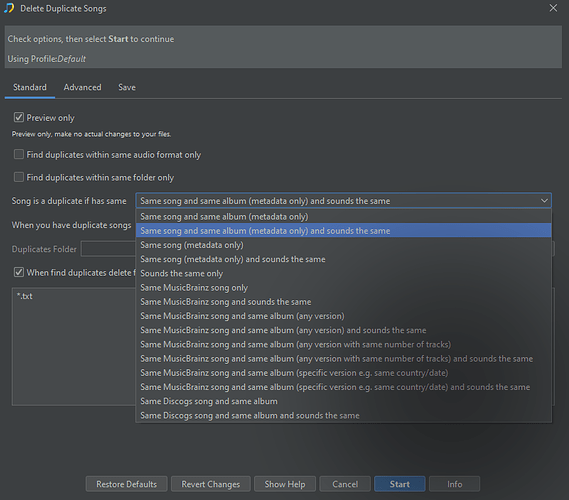Enable Find duplicates within same folder only
The height and width of the screenshot is (500, 569).
click(x=19, y=177)
